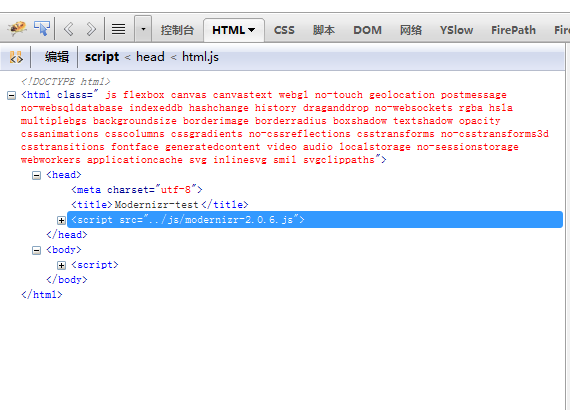The height and width of the screenshot is (410, 570).
Task: Expand the script node inside body
Action: pyautogui.click(x=61, y=266)
